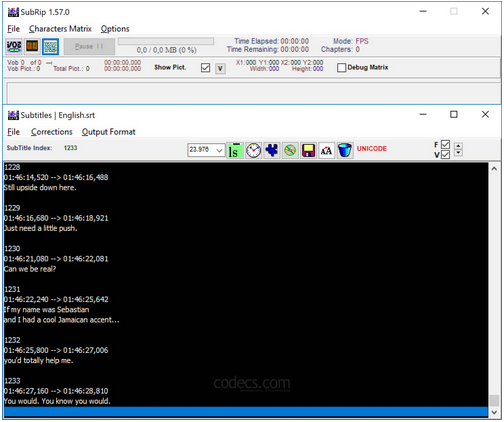Open the AA font settings icon
504x422 pixels.
tap(326, 151)
